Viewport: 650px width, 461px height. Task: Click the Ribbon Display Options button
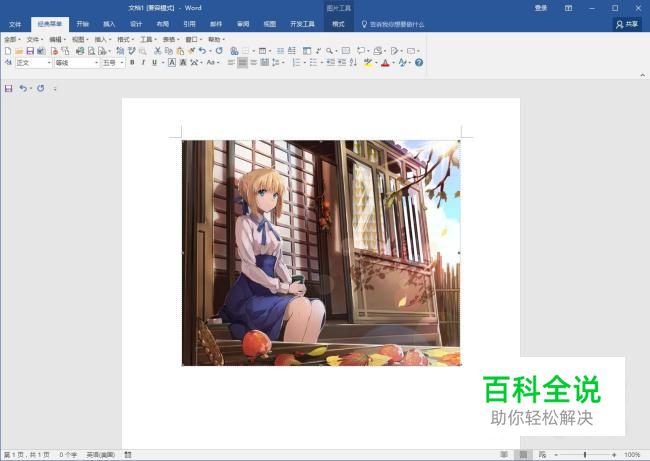(568, 8)
